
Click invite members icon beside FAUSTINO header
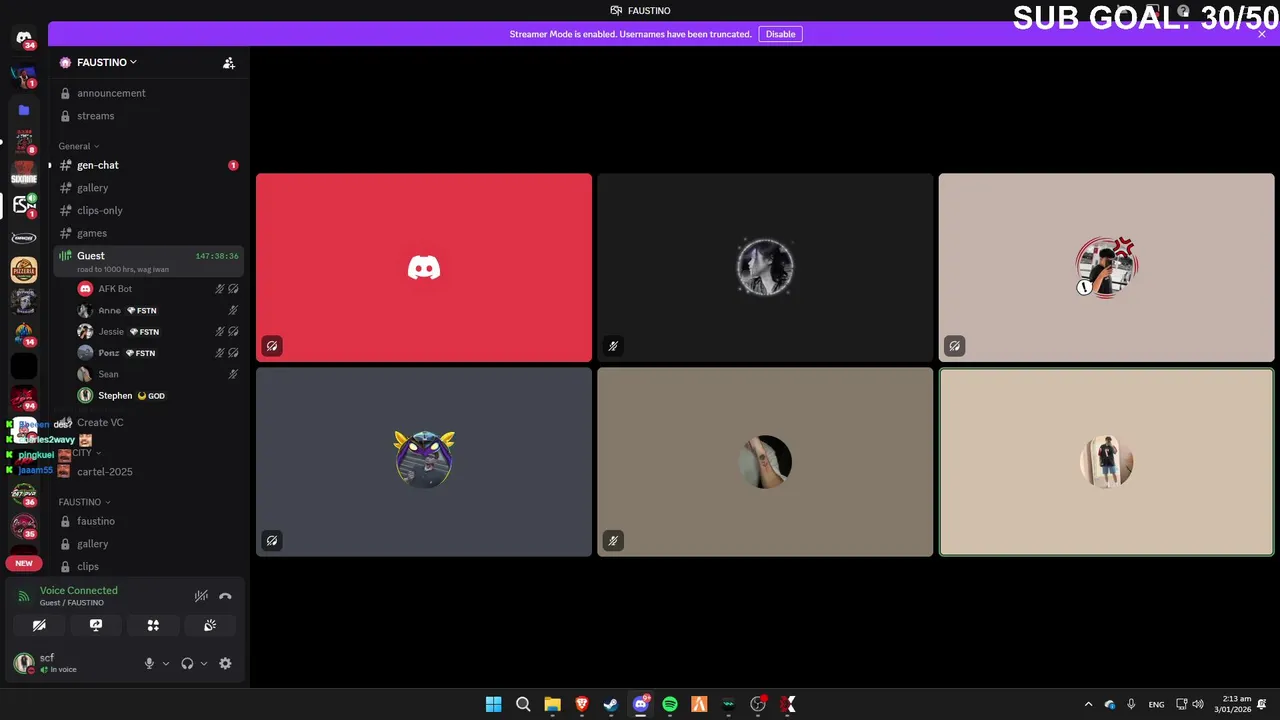(x=229, y=62)
